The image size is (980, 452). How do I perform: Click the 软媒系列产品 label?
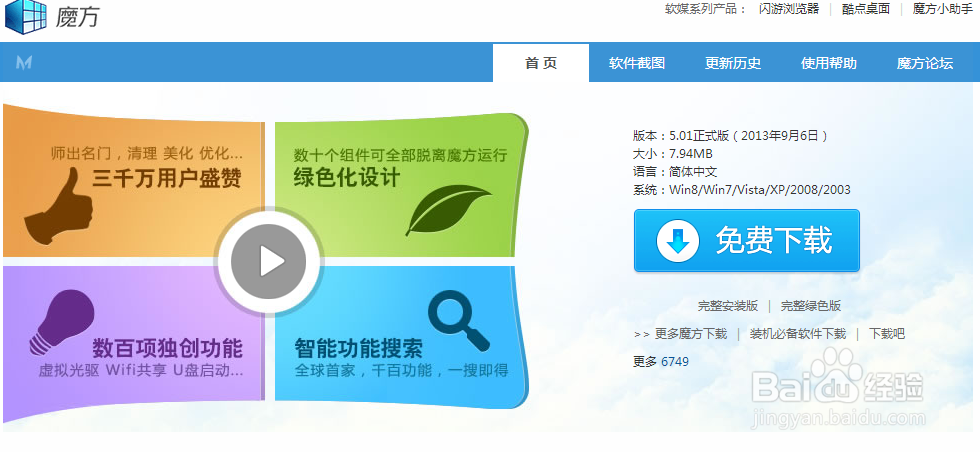coord(705,9)
